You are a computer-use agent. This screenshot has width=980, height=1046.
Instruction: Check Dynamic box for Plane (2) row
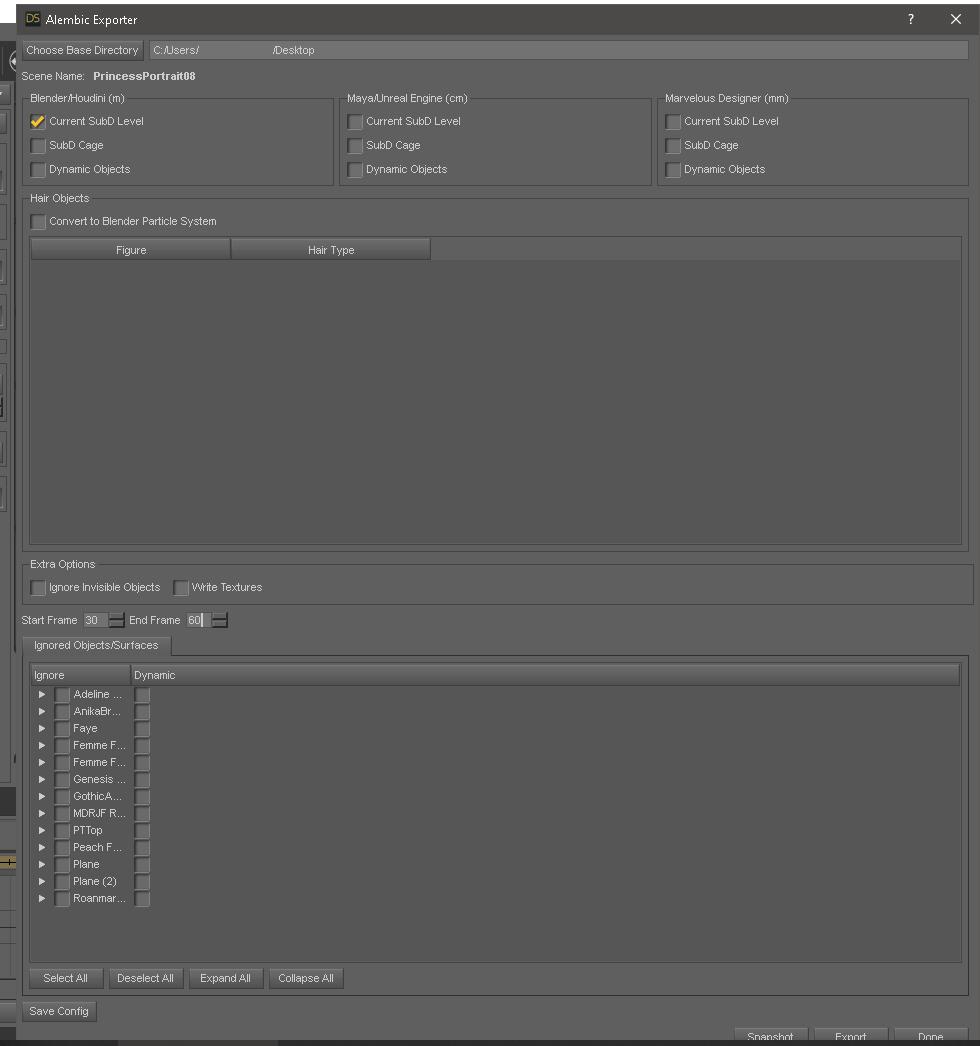tap(142, 882)
